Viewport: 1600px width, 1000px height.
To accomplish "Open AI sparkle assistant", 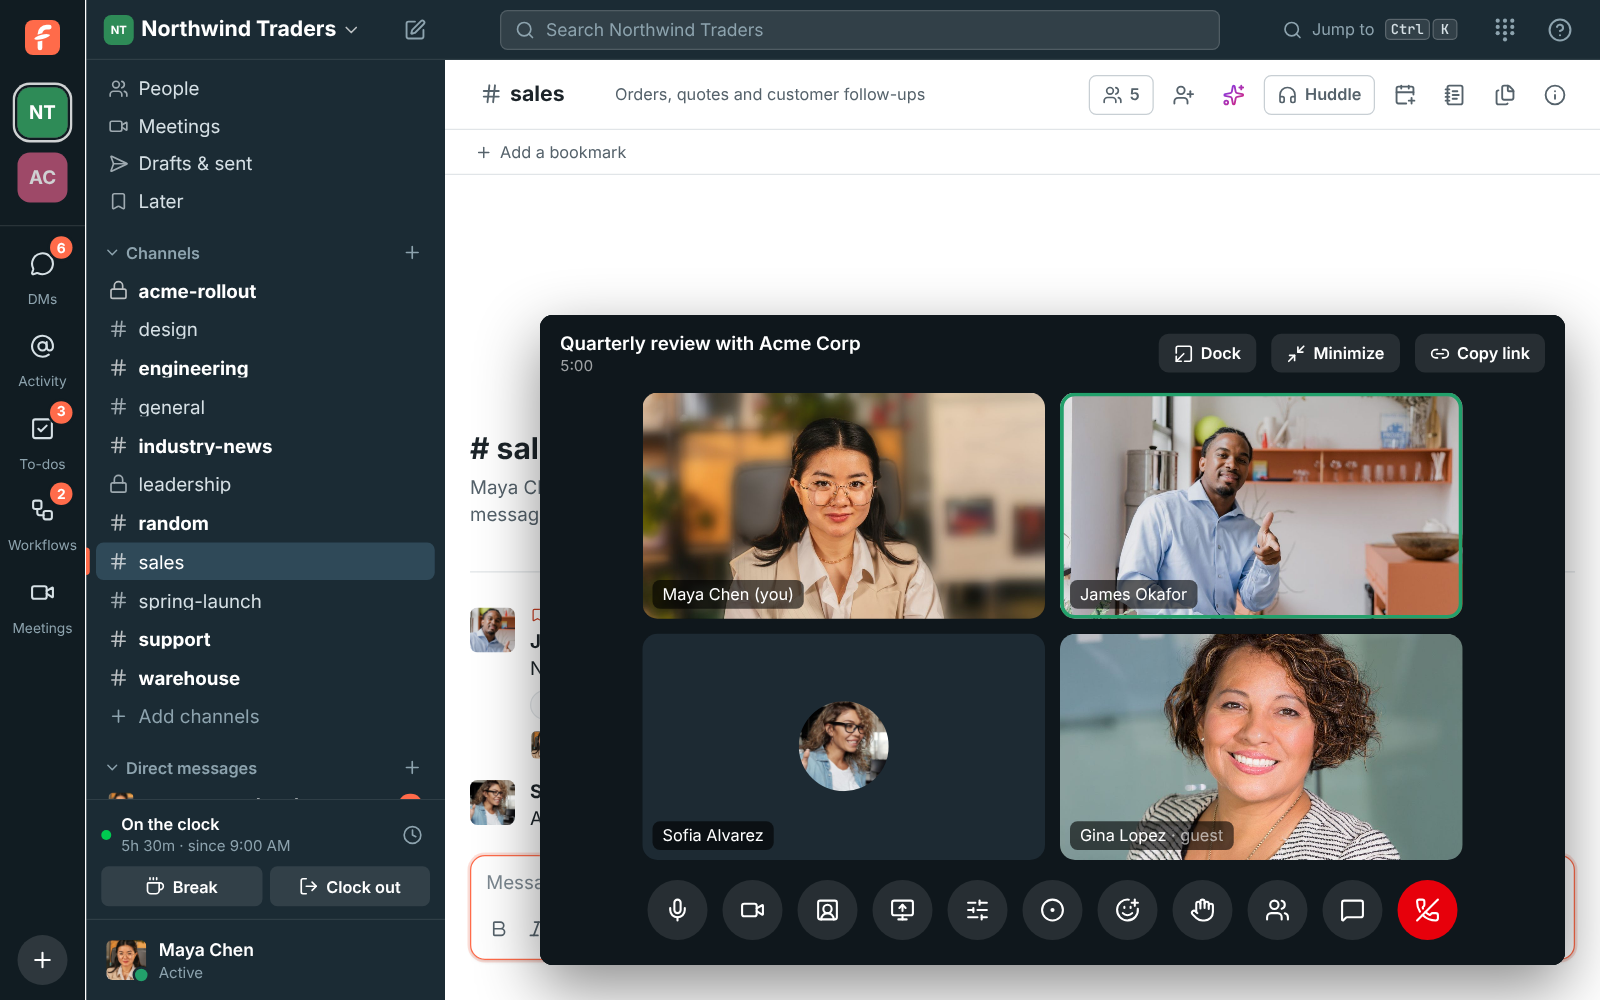I will click(x=1234, y=95).
